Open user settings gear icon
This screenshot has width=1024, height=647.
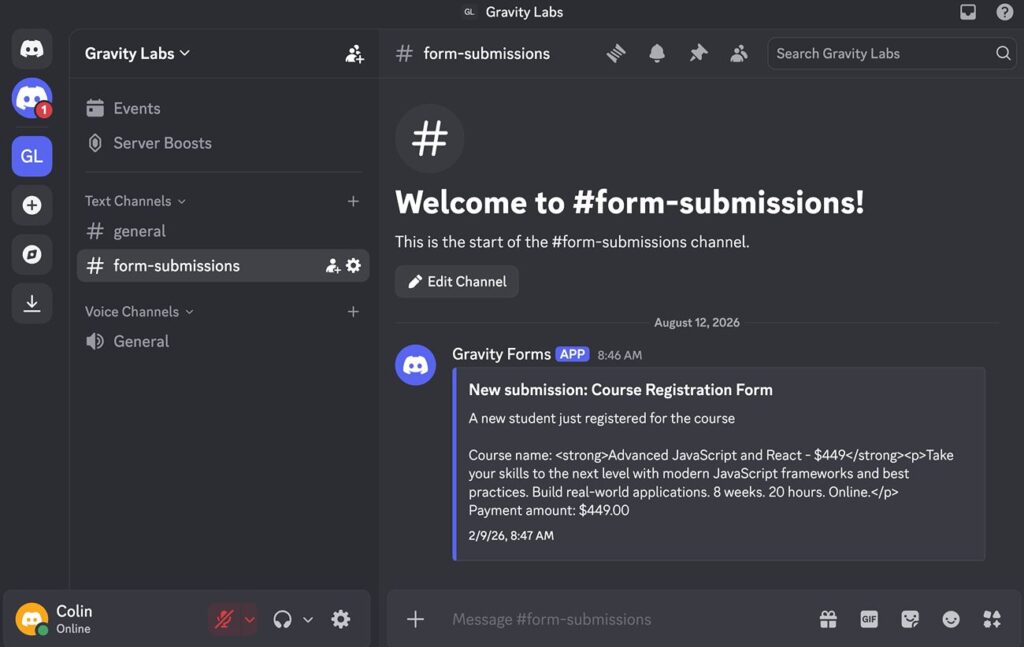click(340, 619)
